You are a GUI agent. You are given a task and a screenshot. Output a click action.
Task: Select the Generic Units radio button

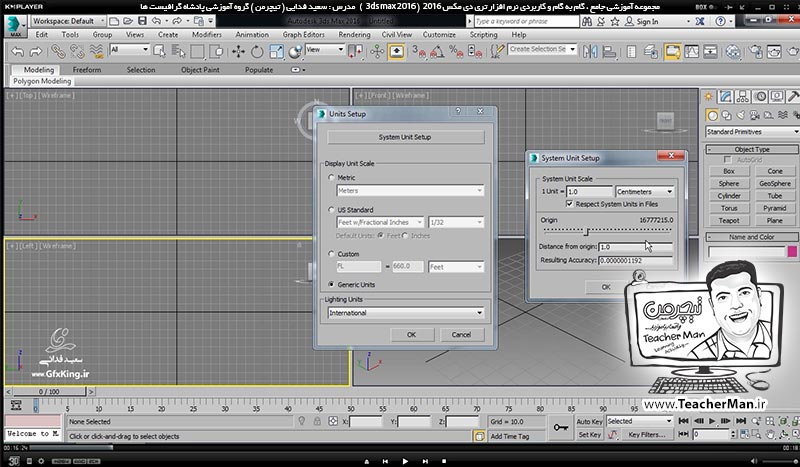coord(331,284)
